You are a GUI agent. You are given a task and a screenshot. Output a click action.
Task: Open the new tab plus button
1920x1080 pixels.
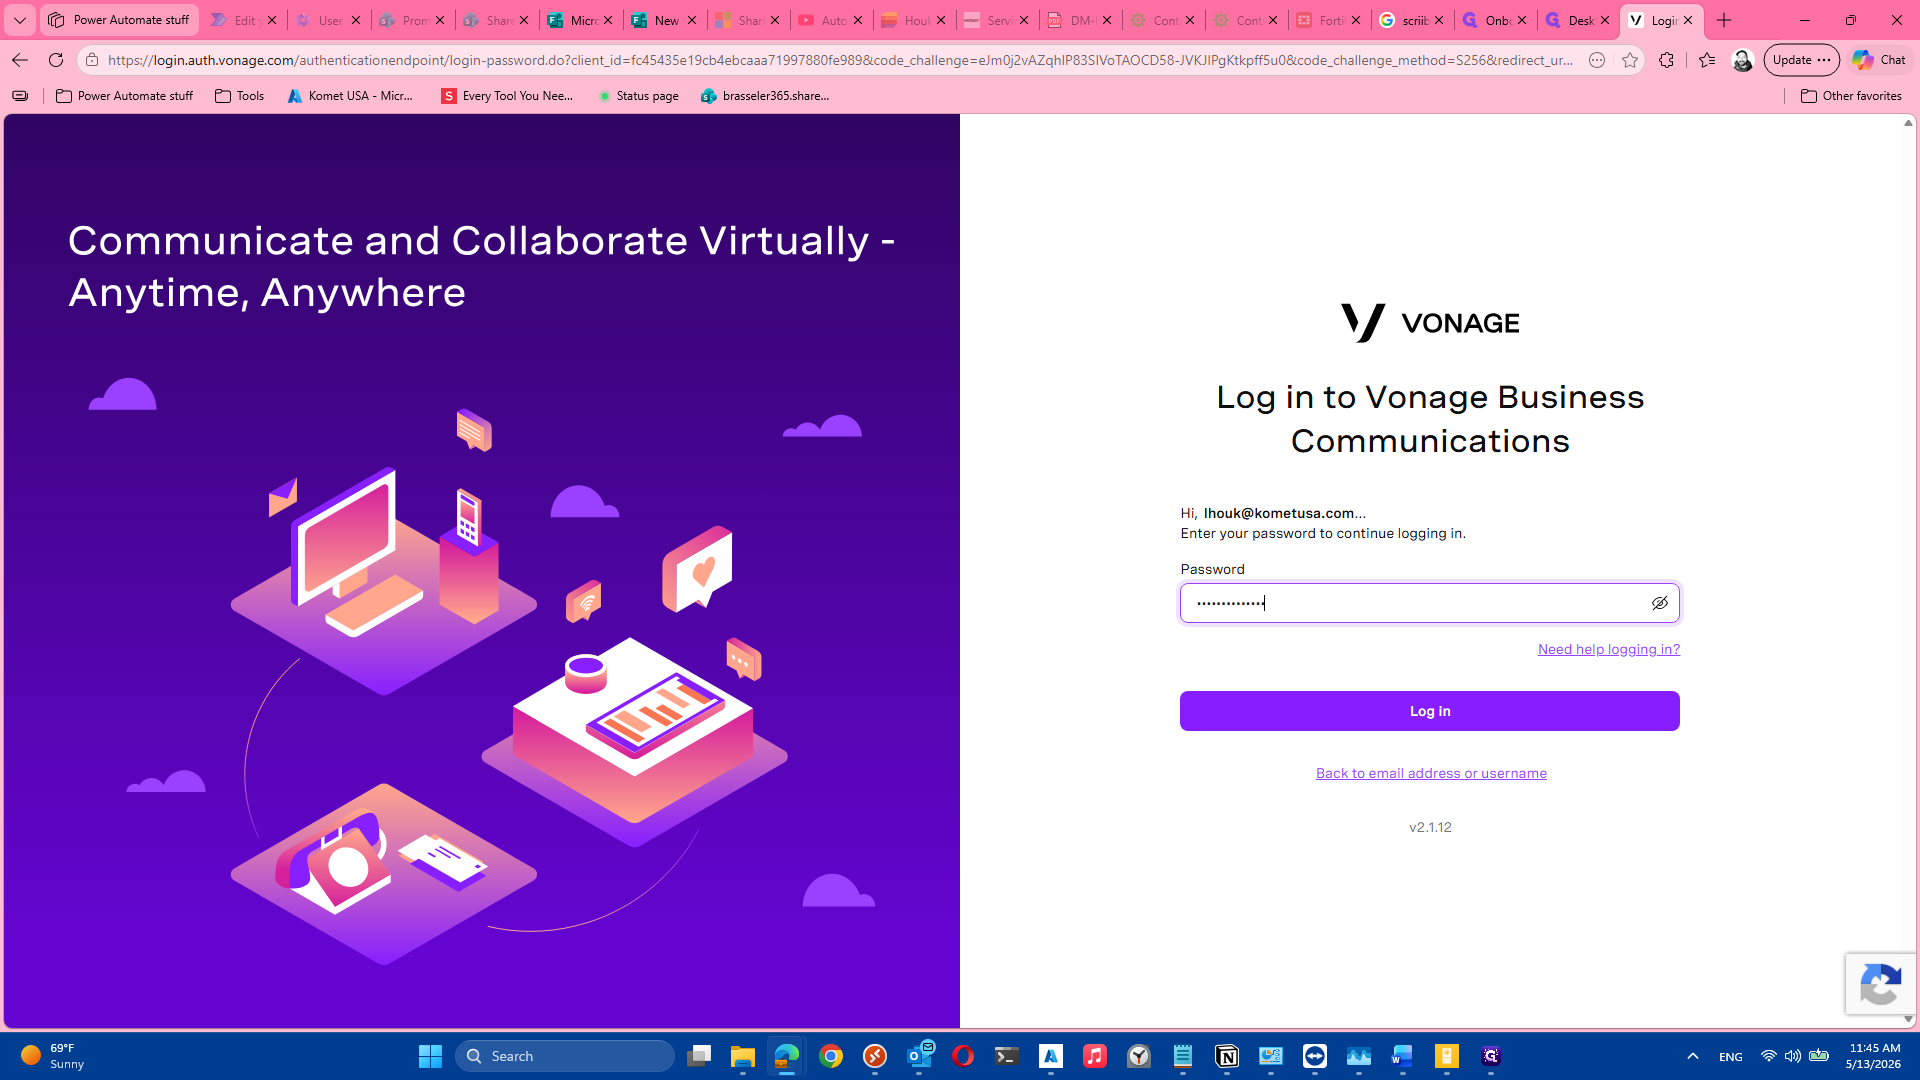pyautogui.click(x=1724, y=20)
